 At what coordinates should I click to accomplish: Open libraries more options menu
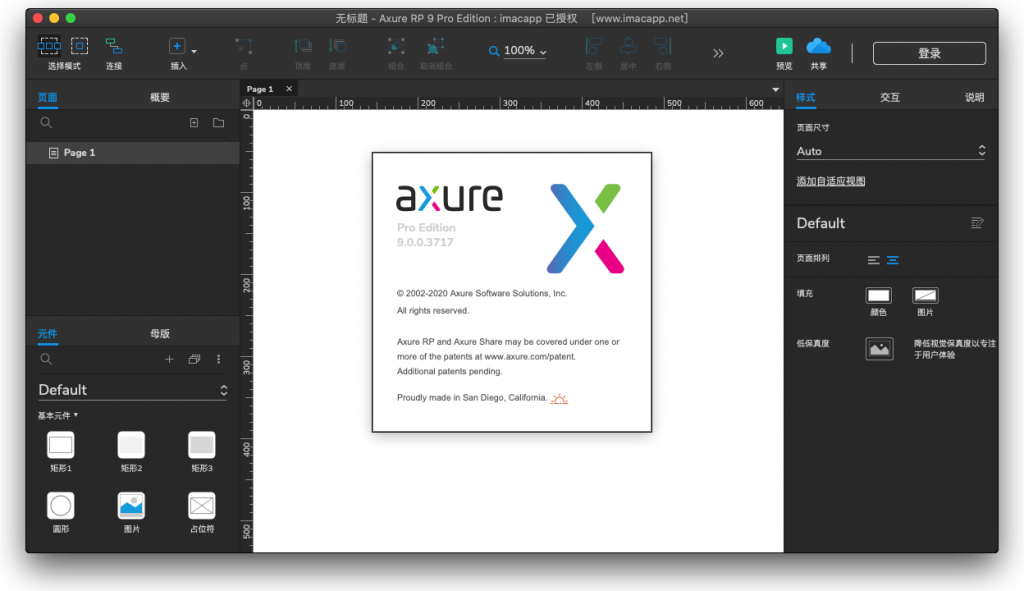(219, 359)
